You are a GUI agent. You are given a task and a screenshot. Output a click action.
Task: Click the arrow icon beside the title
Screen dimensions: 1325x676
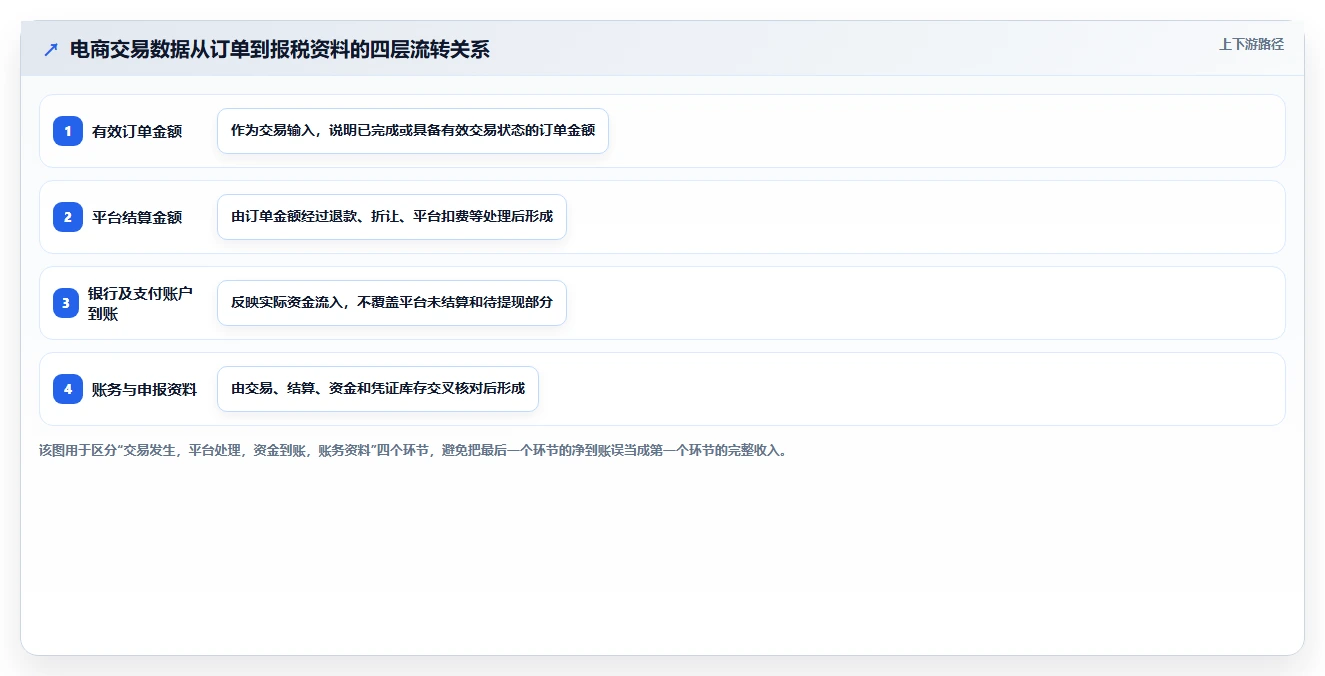[51, 50]
